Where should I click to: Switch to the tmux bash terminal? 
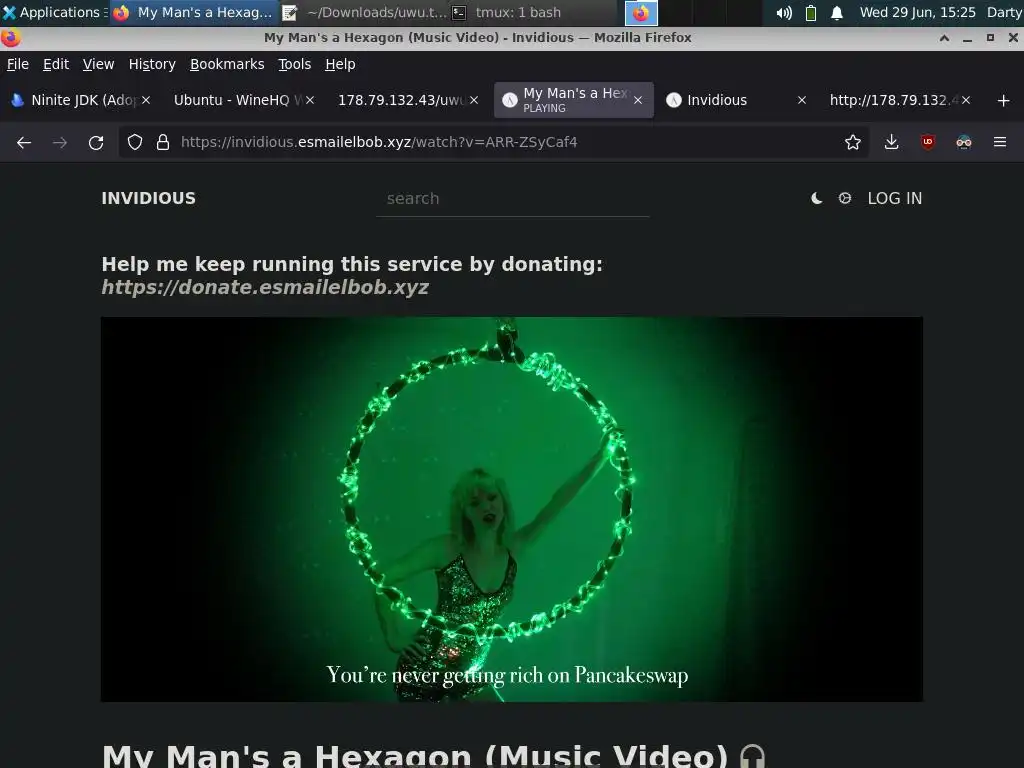pos(507,12)
